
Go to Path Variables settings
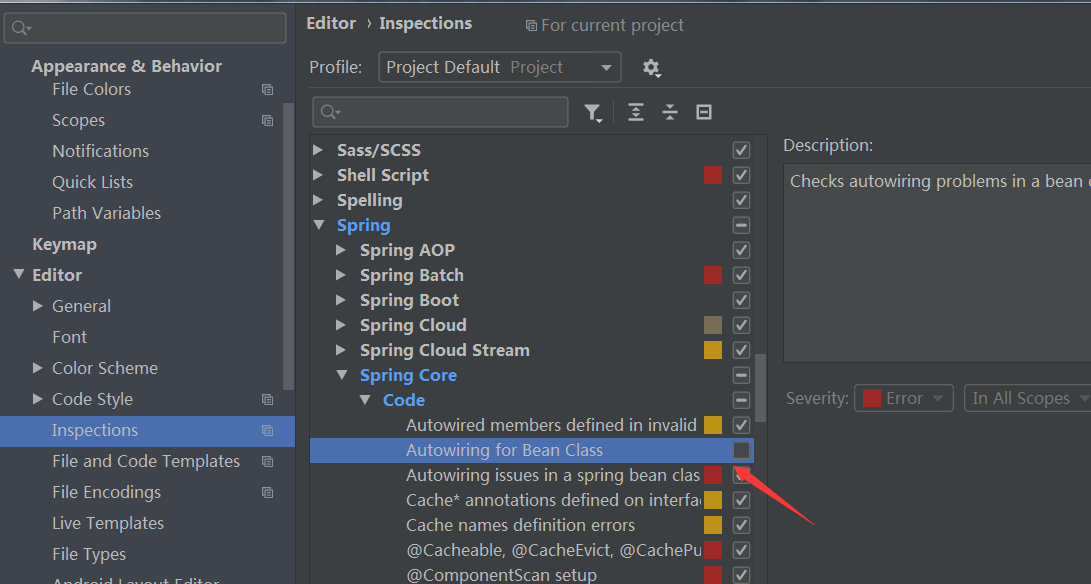pyautogui.click(x=106, y=213)
